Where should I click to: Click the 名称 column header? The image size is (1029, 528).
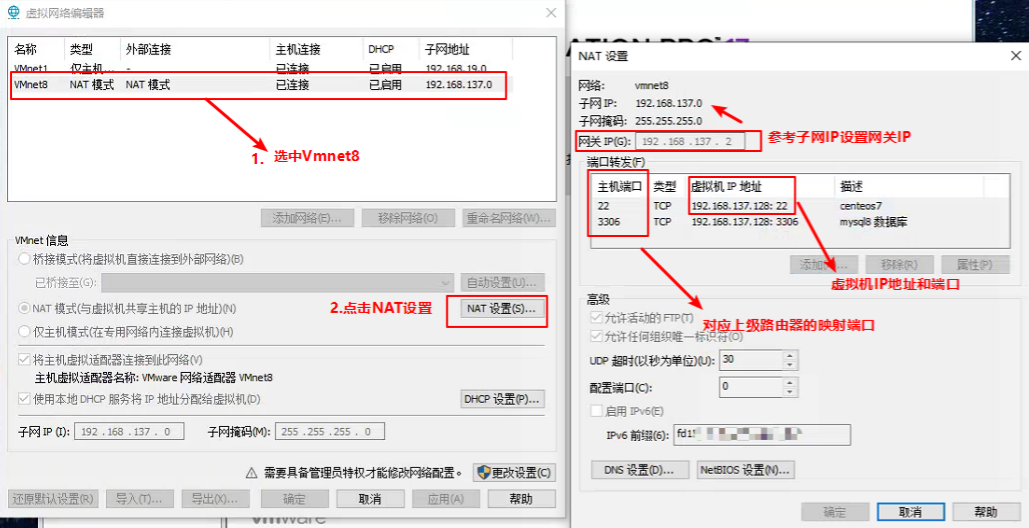(x=26, y=50)
